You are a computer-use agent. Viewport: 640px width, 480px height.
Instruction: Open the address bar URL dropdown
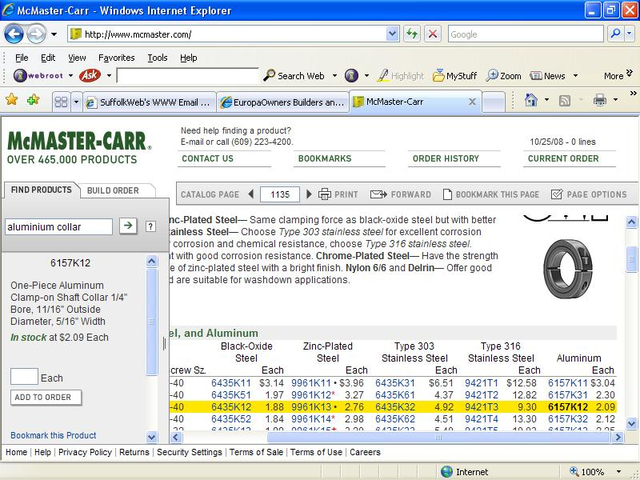pyautogui.click(x=393, y=34)
